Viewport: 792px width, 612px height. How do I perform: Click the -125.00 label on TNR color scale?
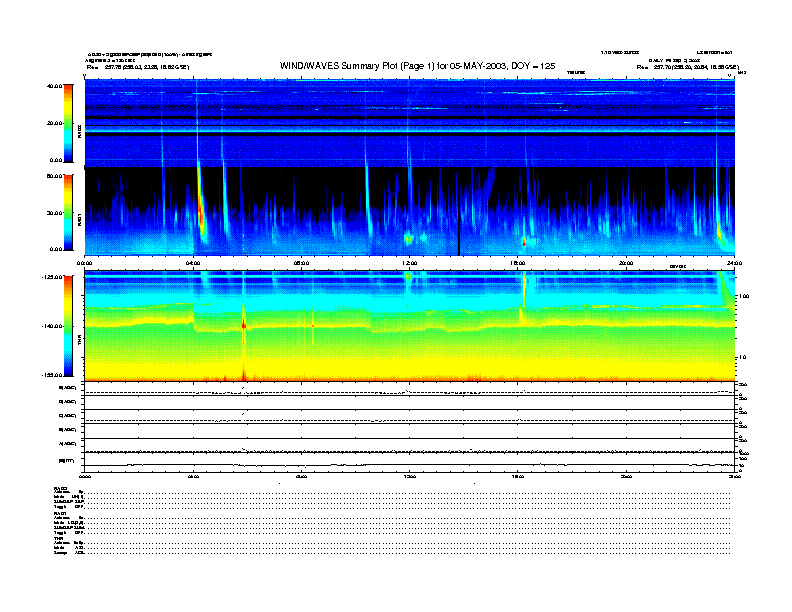point(53,277)
